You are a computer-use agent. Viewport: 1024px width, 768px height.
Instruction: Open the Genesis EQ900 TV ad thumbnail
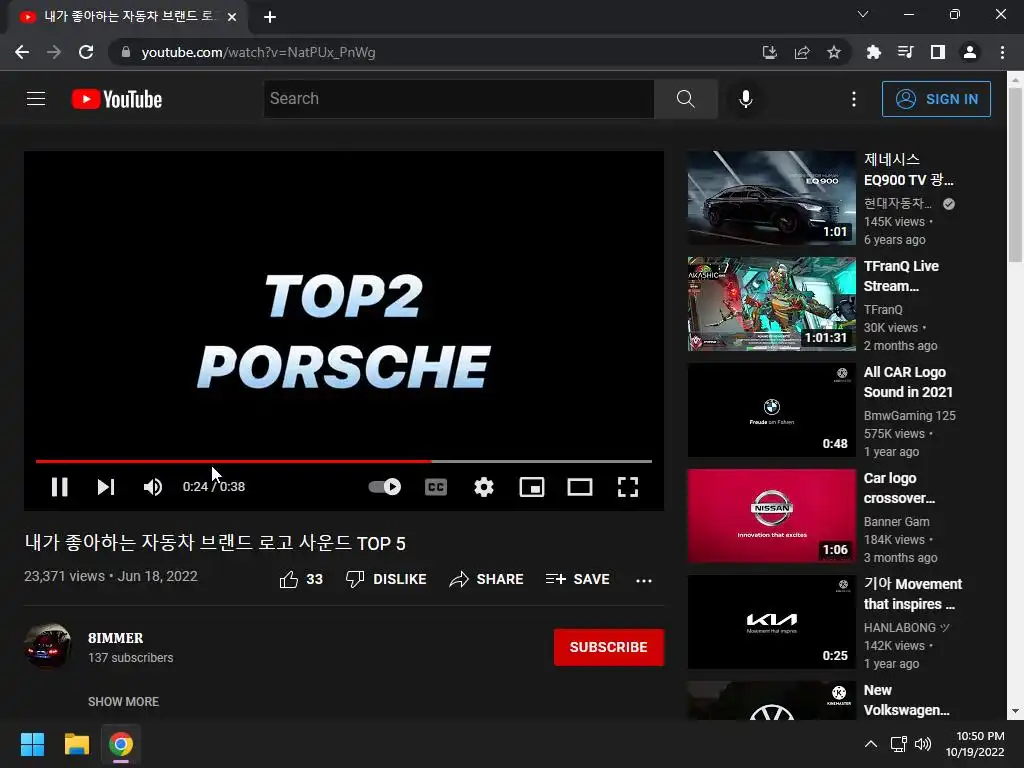pos(771,198)
